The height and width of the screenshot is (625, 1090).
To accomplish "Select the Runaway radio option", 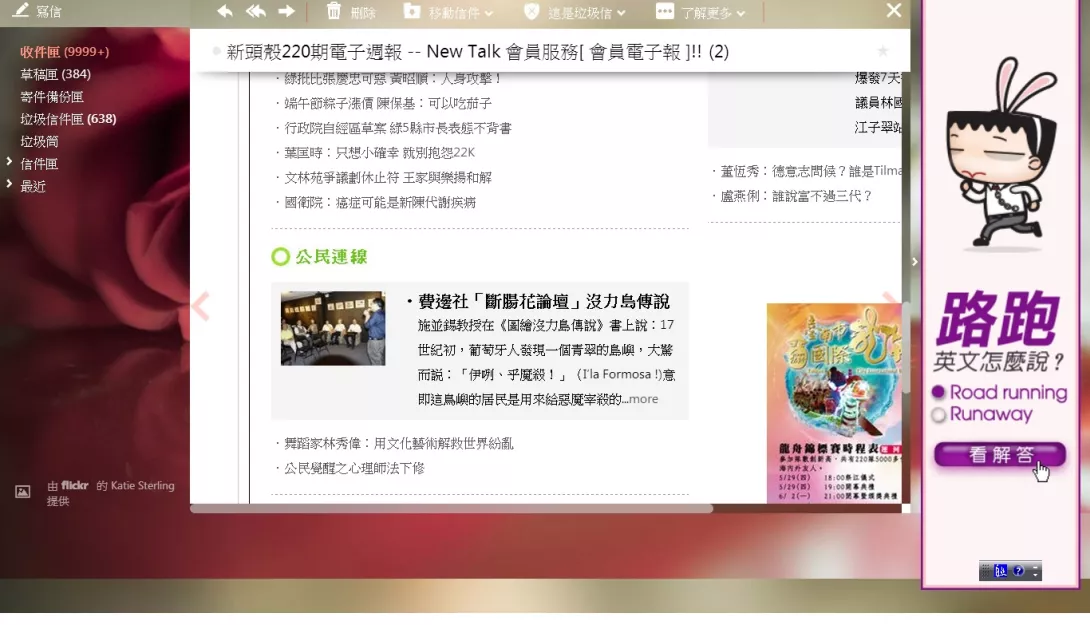I will 938,415.
